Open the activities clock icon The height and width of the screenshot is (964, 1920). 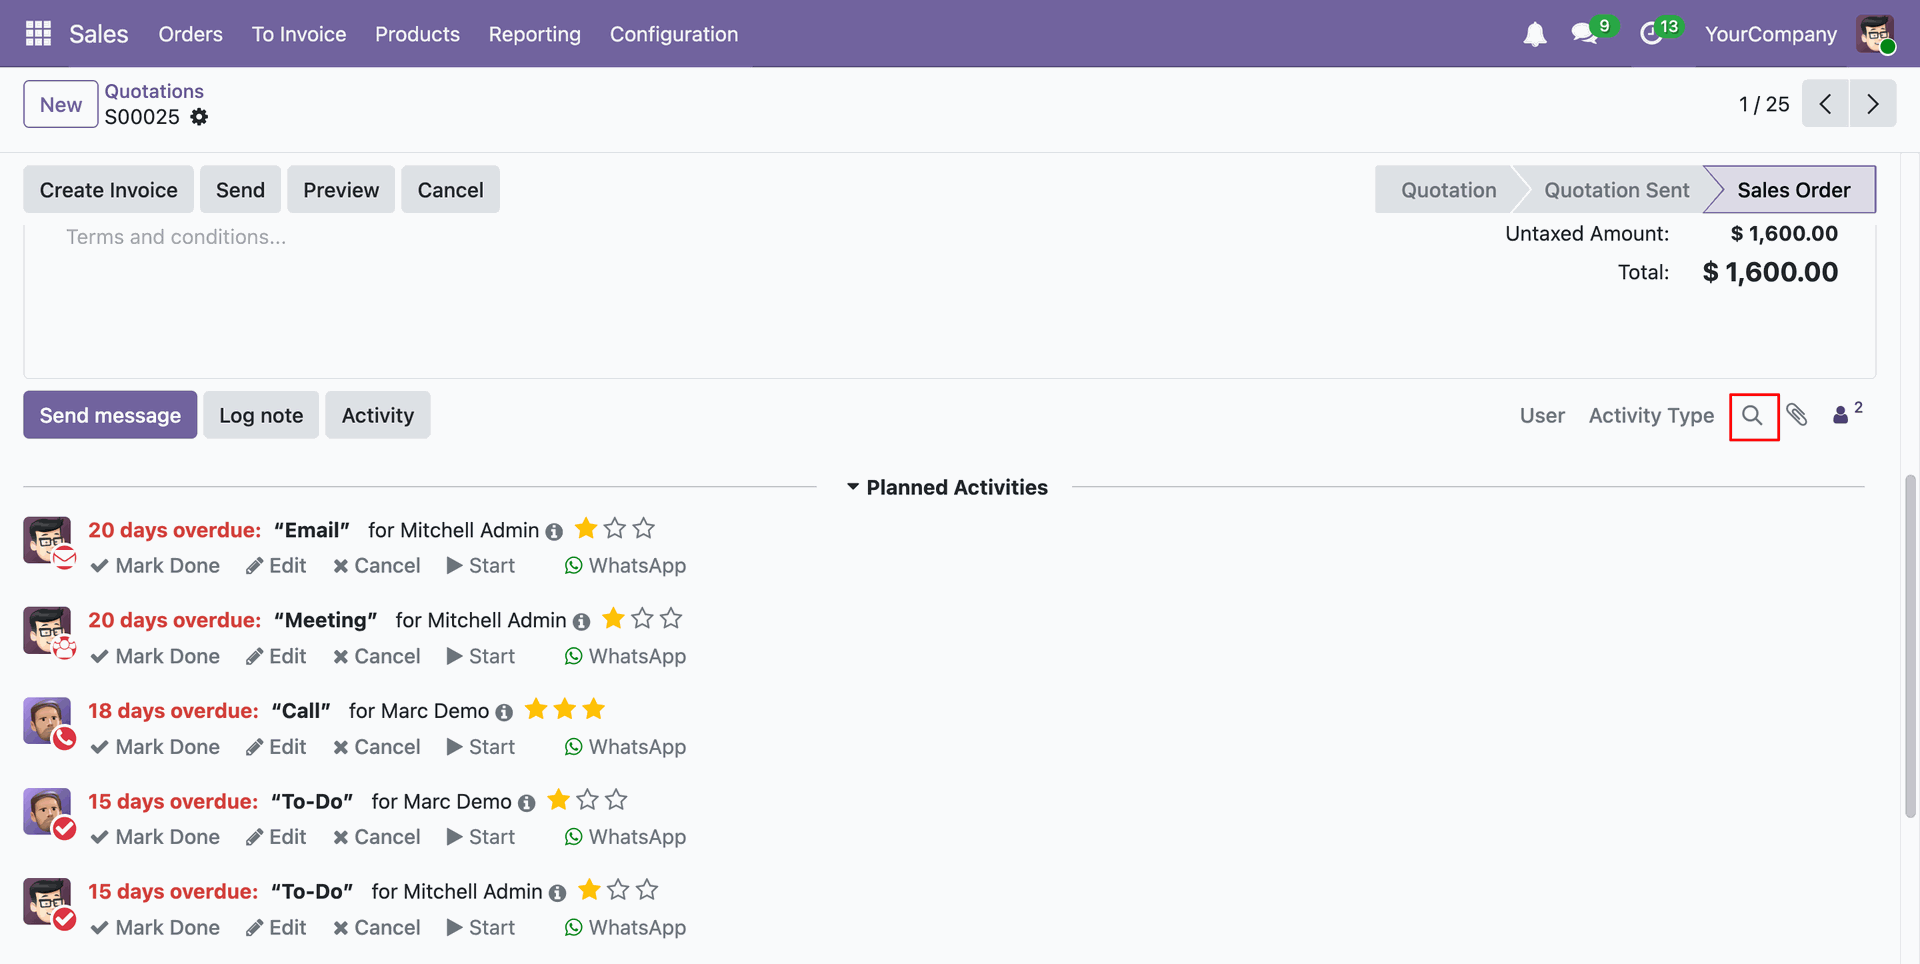pyautogui.click(x=1652, y=35)
